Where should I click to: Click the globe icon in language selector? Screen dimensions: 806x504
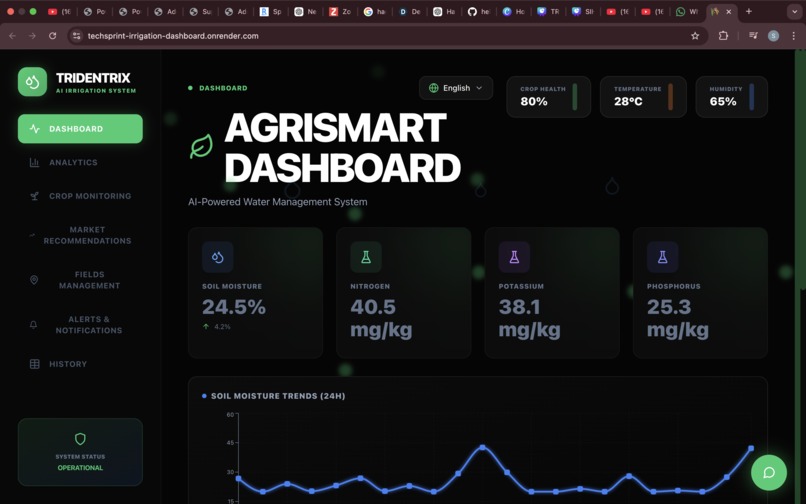click(434, 88)
